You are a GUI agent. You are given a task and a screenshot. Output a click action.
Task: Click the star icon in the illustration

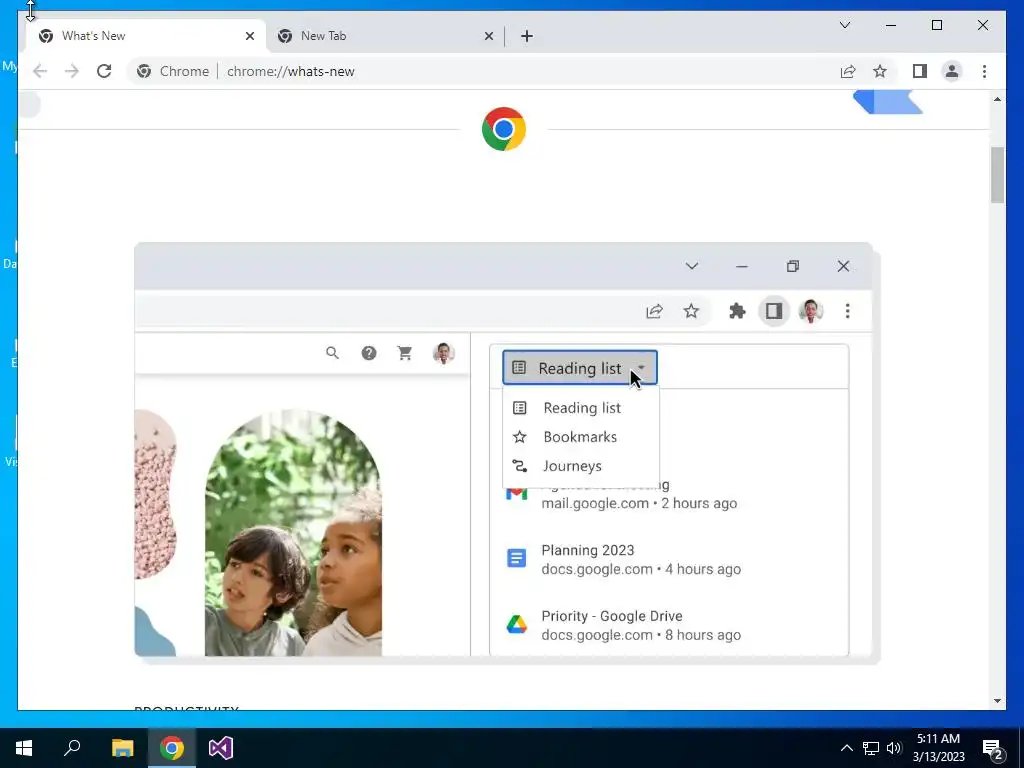tap(691, 312)
